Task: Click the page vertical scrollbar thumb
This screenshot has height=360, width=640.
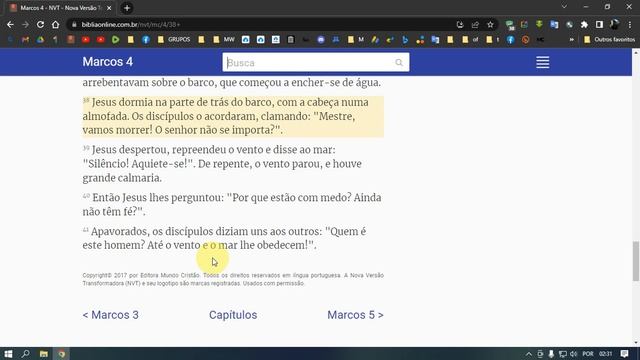Action: (636, 261)
